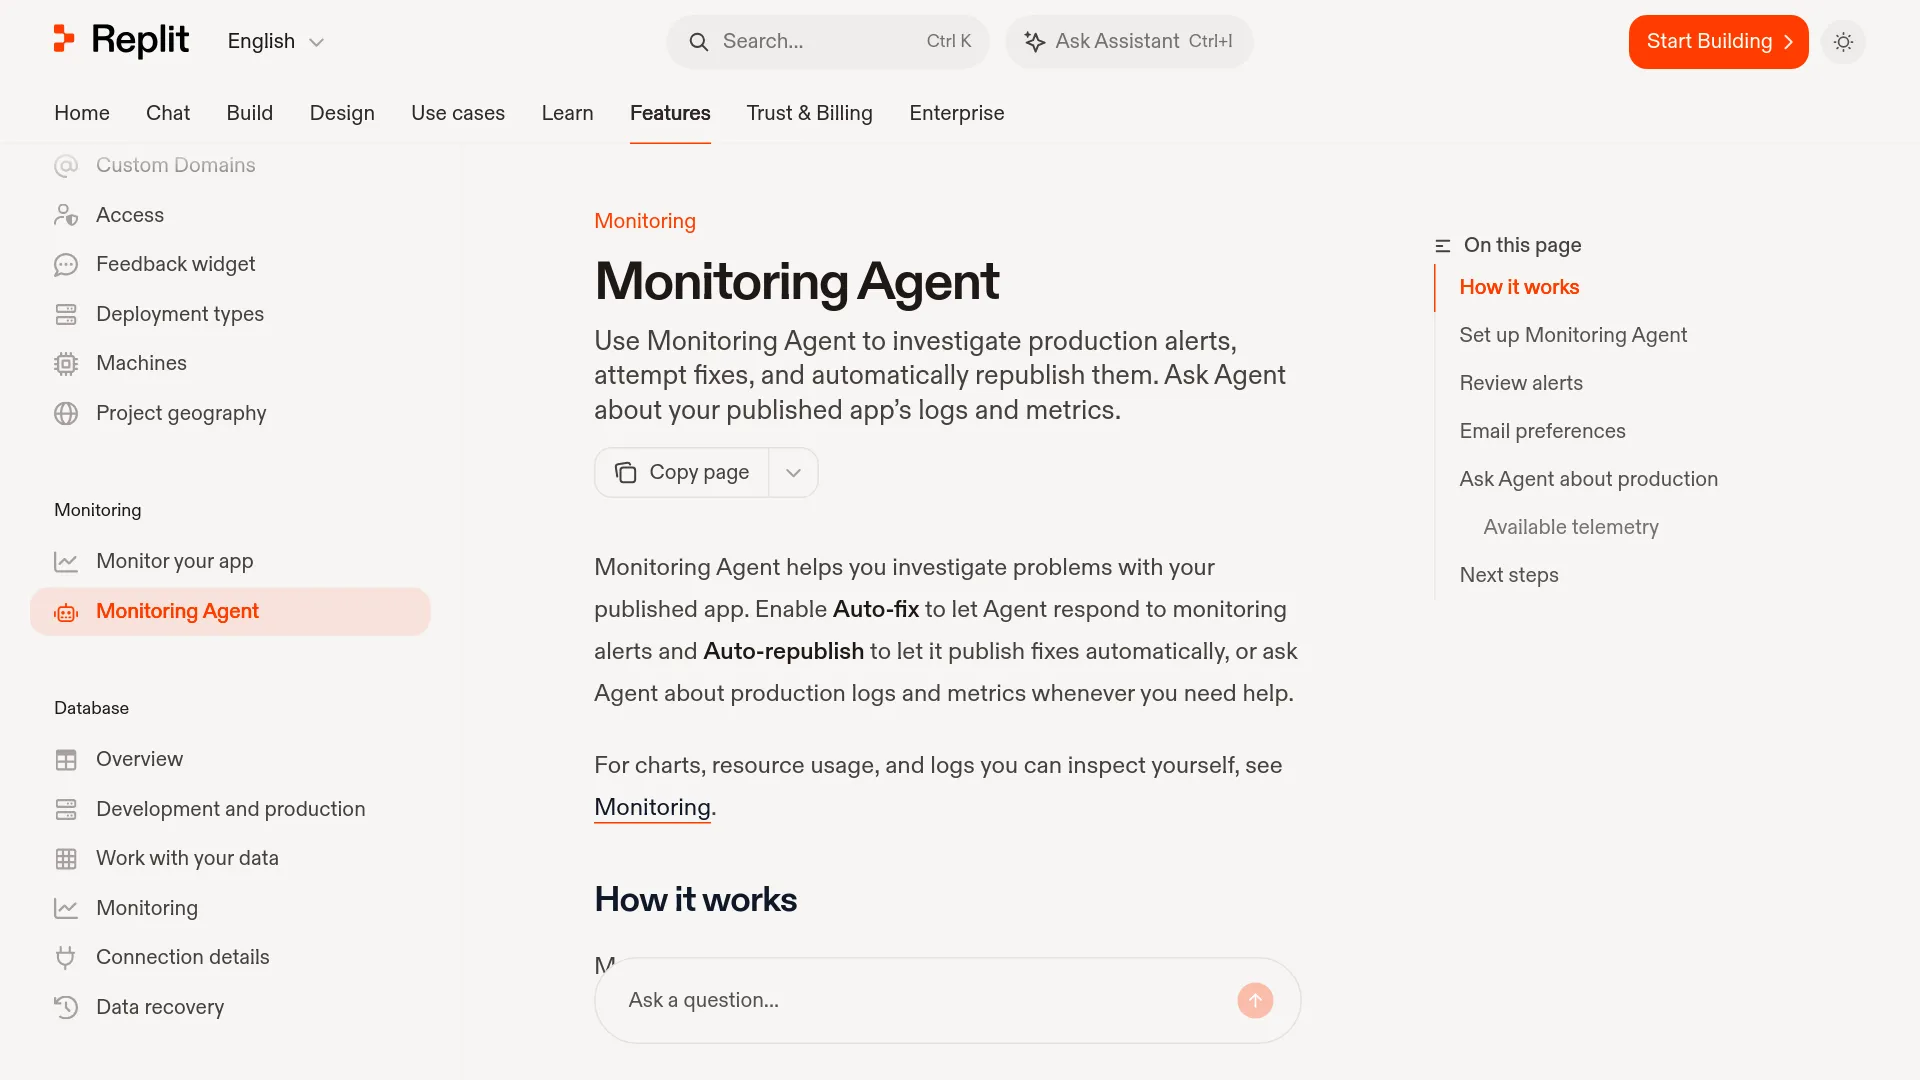1920x1080 pixels.
Task: Click the Monitoring breadcrumb above the title
Action: [645, 221]
